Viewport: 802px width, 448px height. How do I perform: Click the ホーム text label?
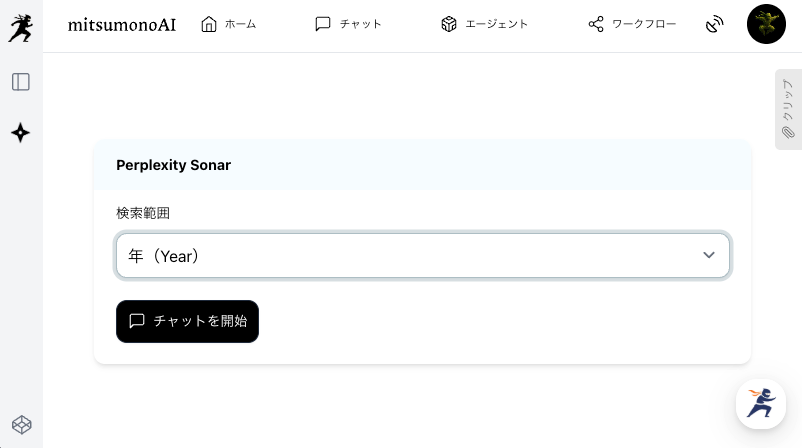[x=240, y=24]
